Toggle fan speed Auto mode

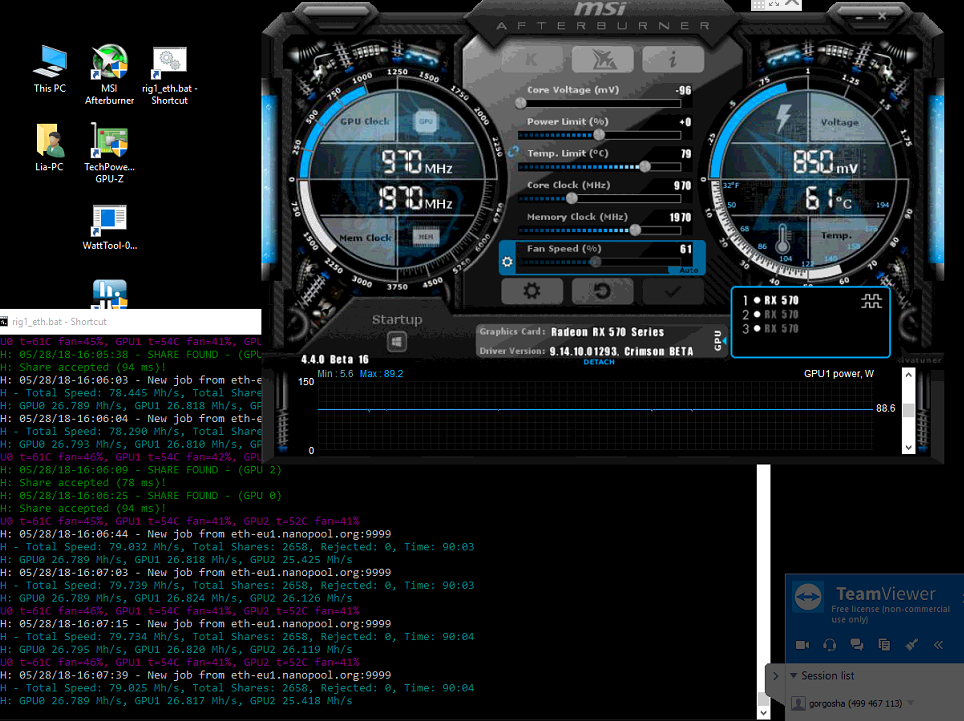click(689, 270)
